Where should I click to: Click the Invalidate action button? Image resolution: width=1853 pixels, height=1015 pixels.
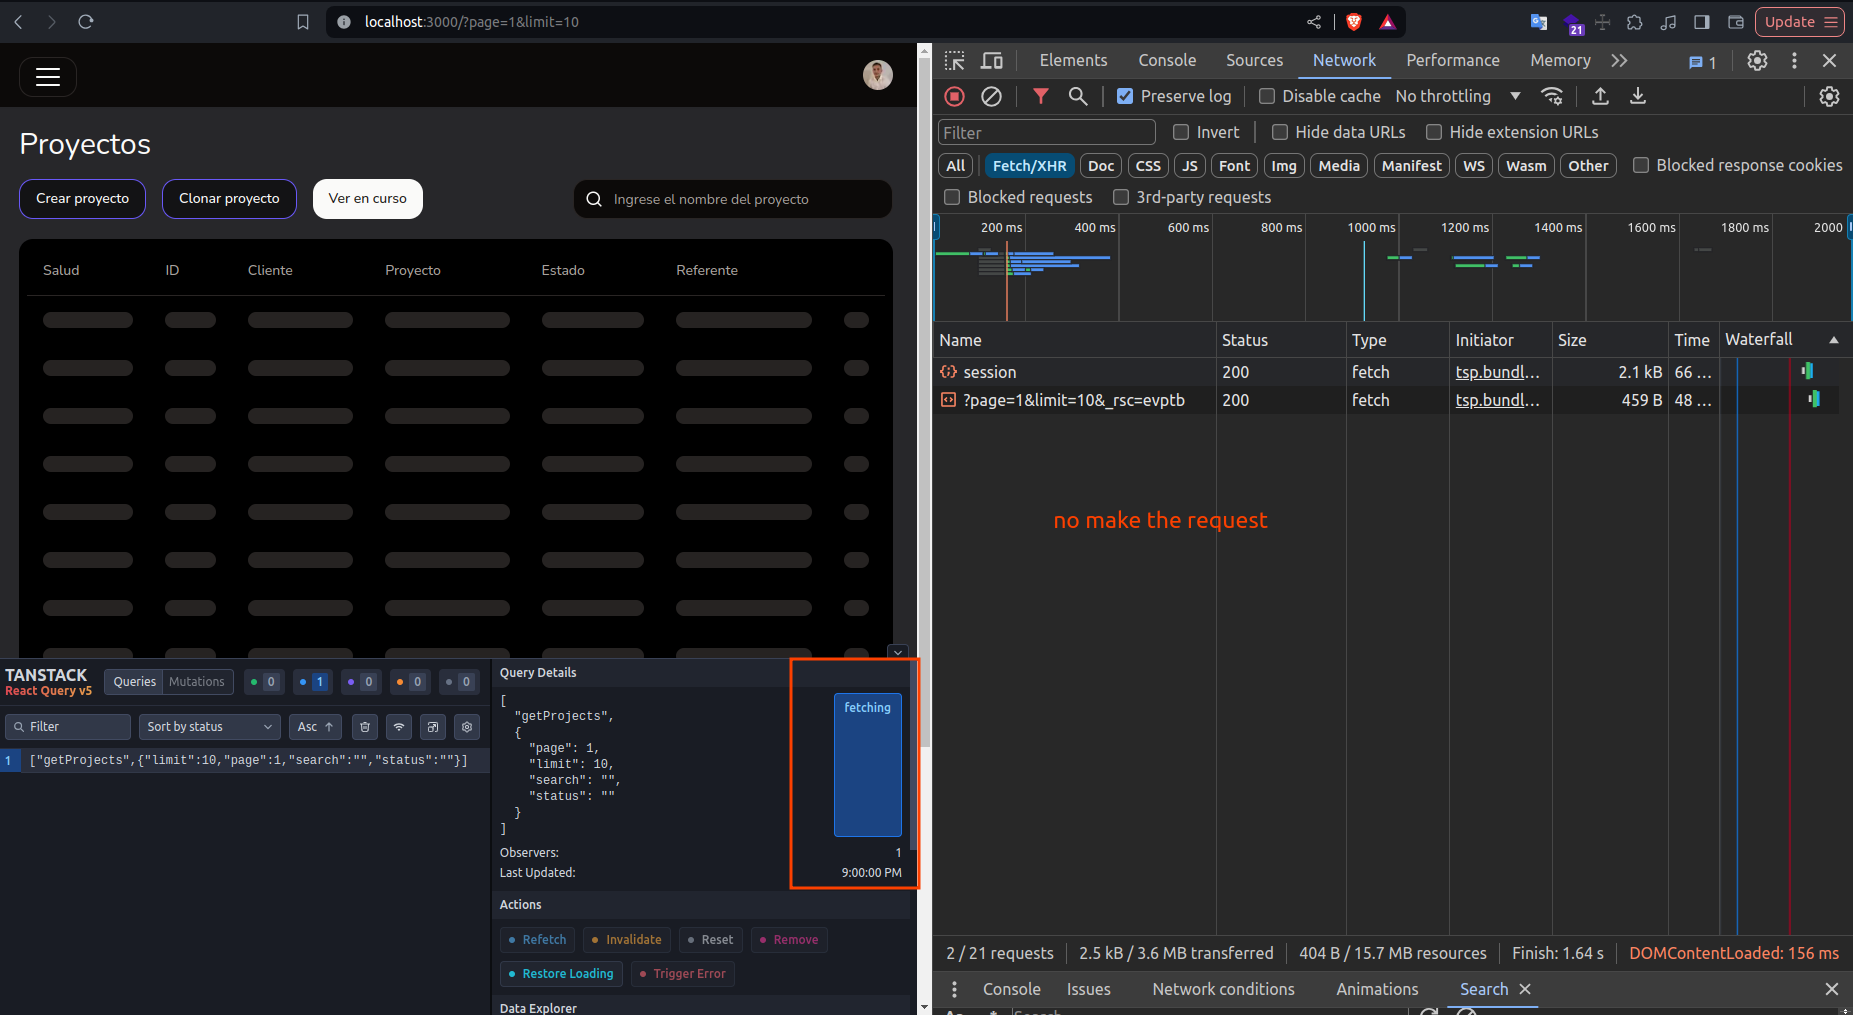tap(627, 940)
